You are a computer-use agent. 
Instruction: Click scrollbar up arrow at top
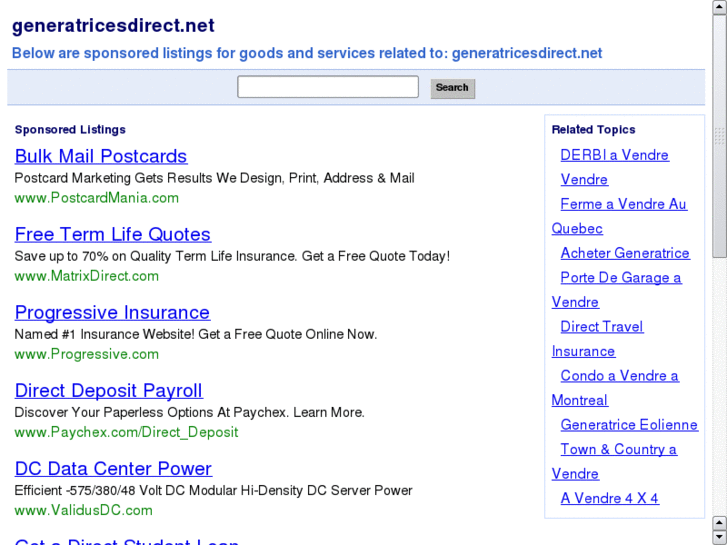720,7
